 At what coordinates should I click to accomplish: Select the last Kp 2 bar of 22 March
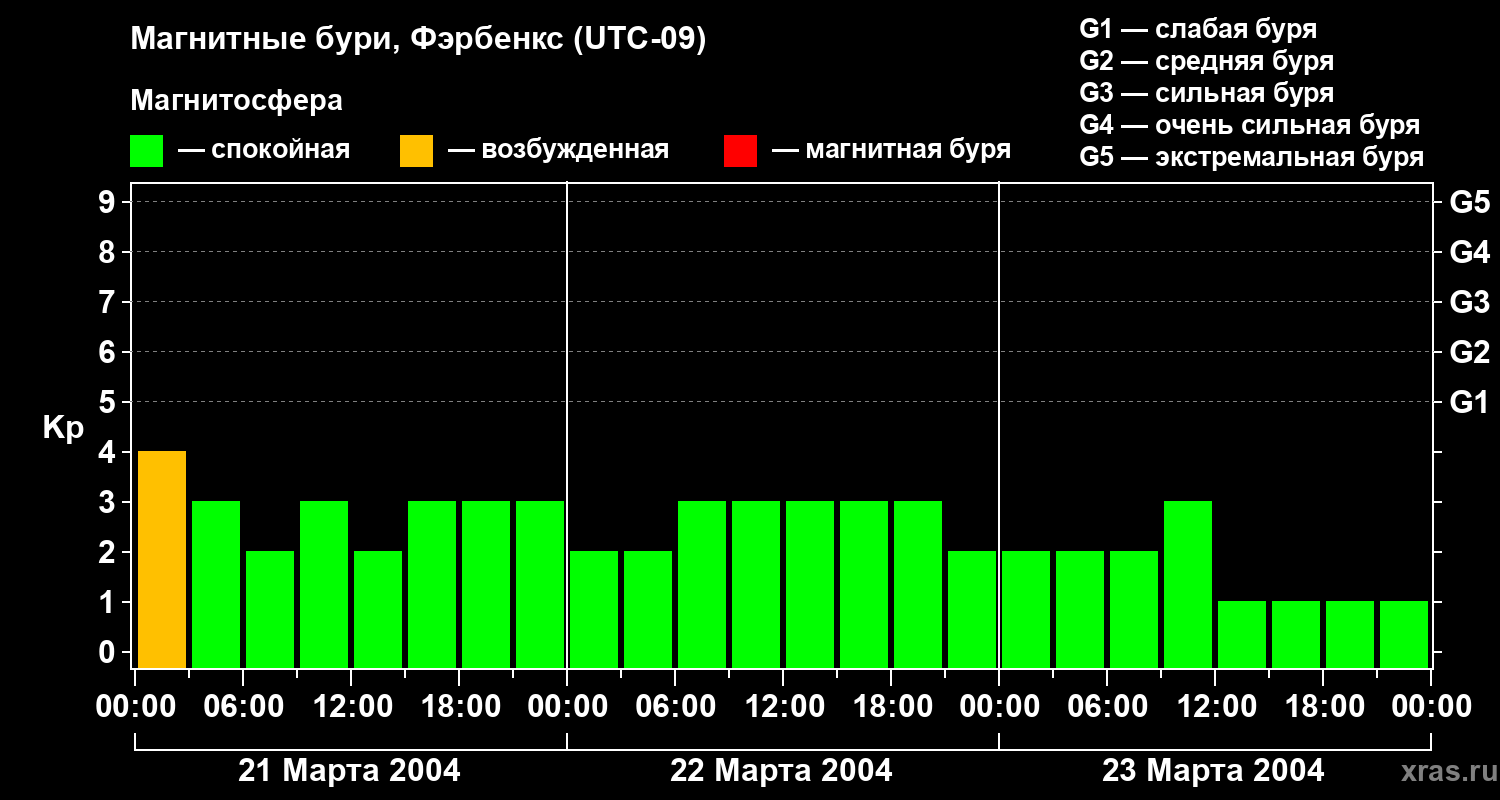972,610
